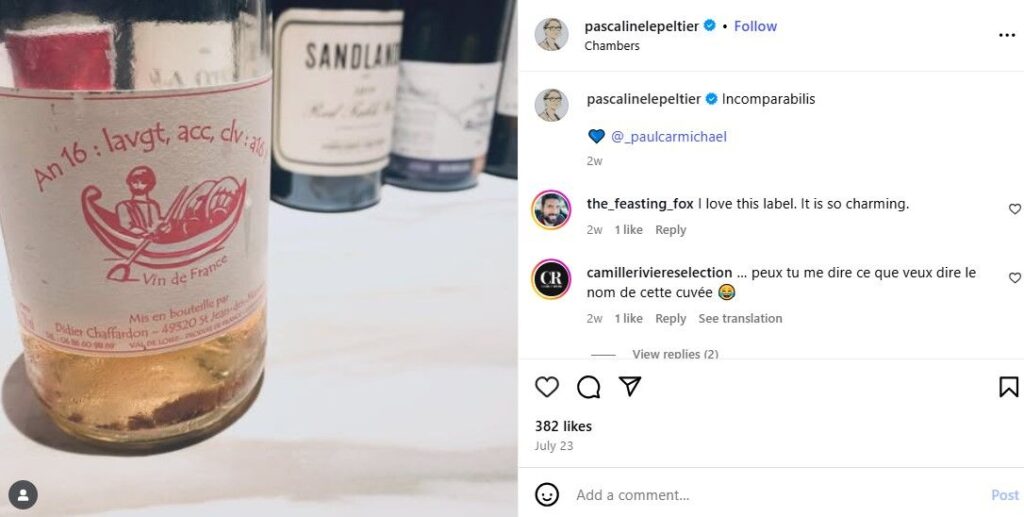Screen dimensions: 1024x517
Task: Show tagged people icon on photo
Action: coord(23,495)
